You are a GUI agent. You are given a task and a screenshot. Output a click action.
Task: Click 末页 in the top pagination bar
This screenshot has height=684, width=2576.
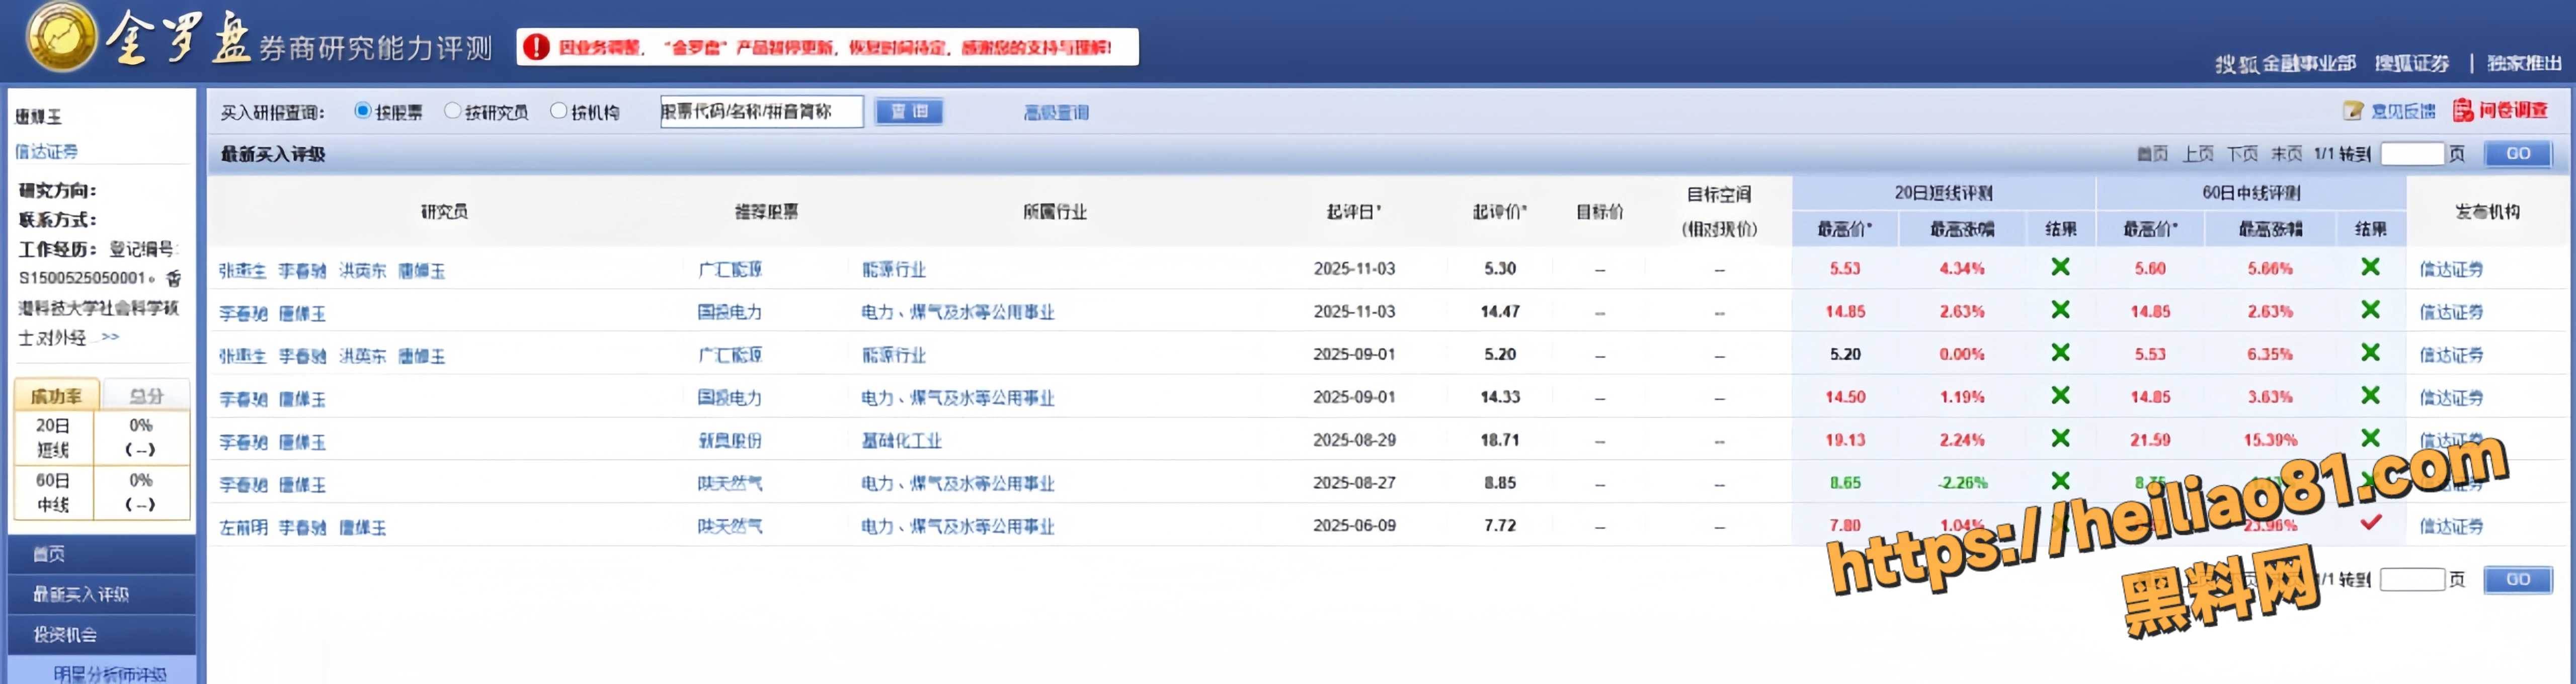pos(2286,154)
